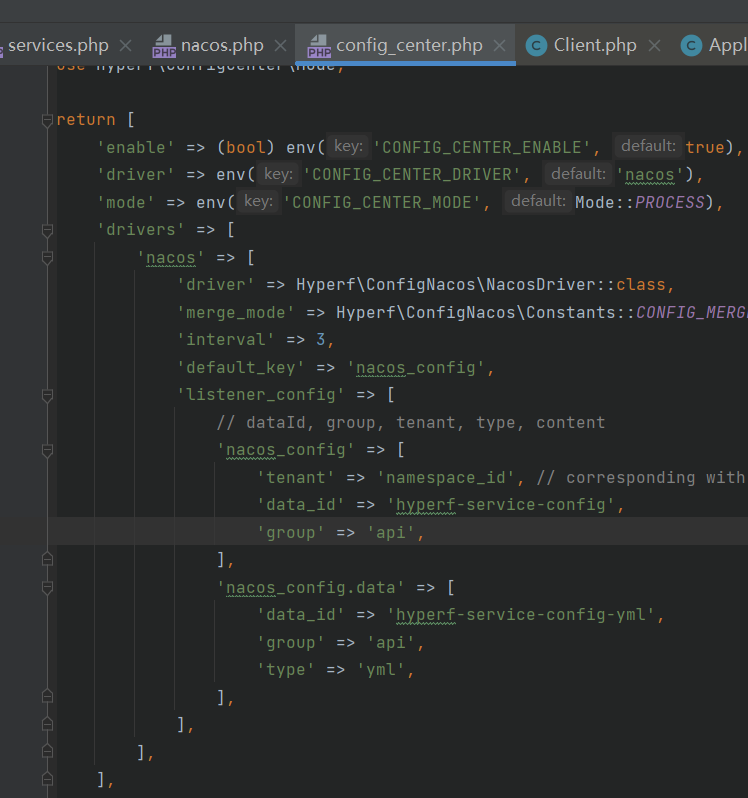Click the 'CONFIG_CENTER_ENABLE' string

coord(481,148)
